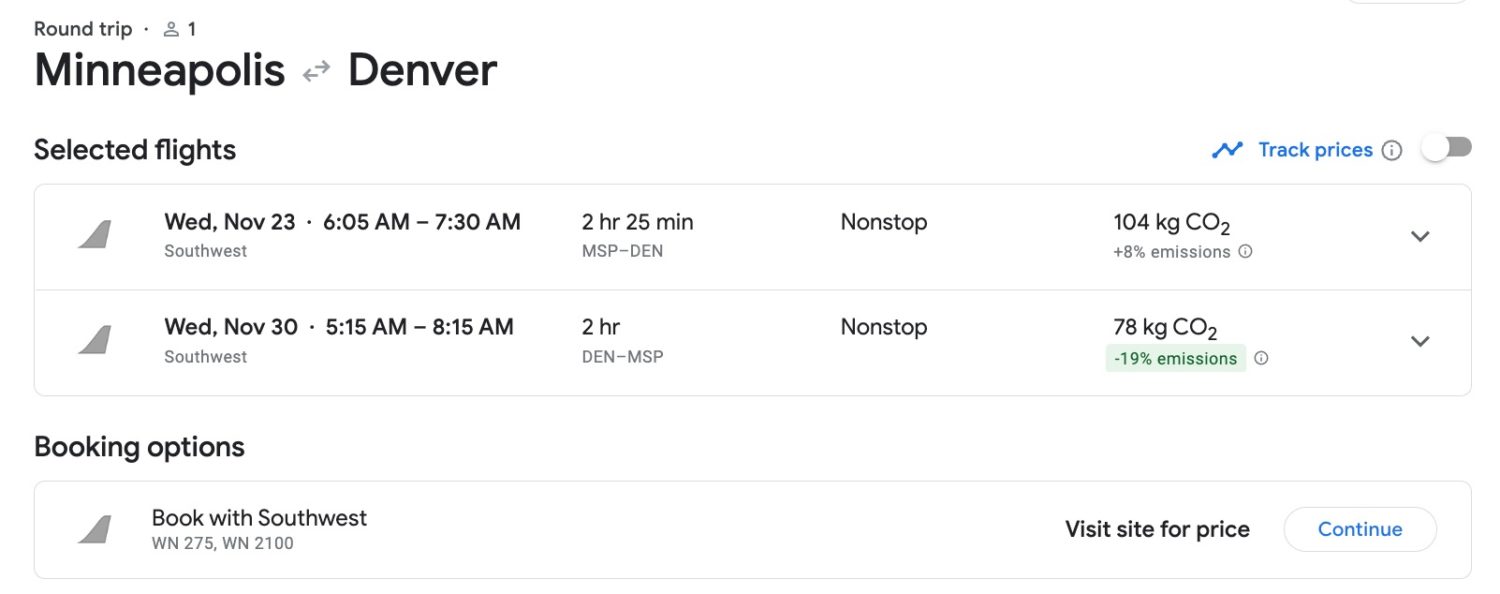Click the info icon next to +8% emissions
This screenshot has width=1500, height=594.
[1247, 252]
